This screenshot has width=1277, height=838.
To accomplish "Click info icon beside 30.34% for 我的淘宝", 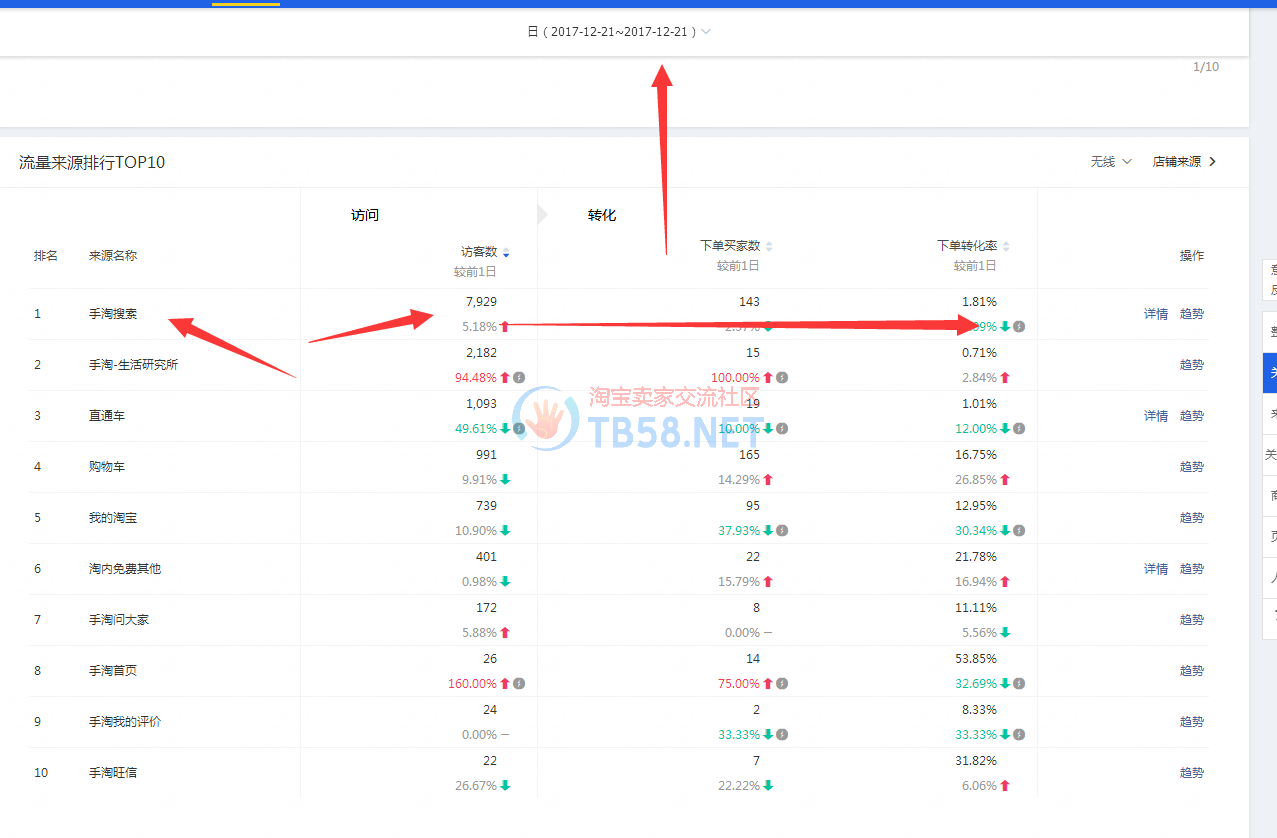I will (1018, 530).
